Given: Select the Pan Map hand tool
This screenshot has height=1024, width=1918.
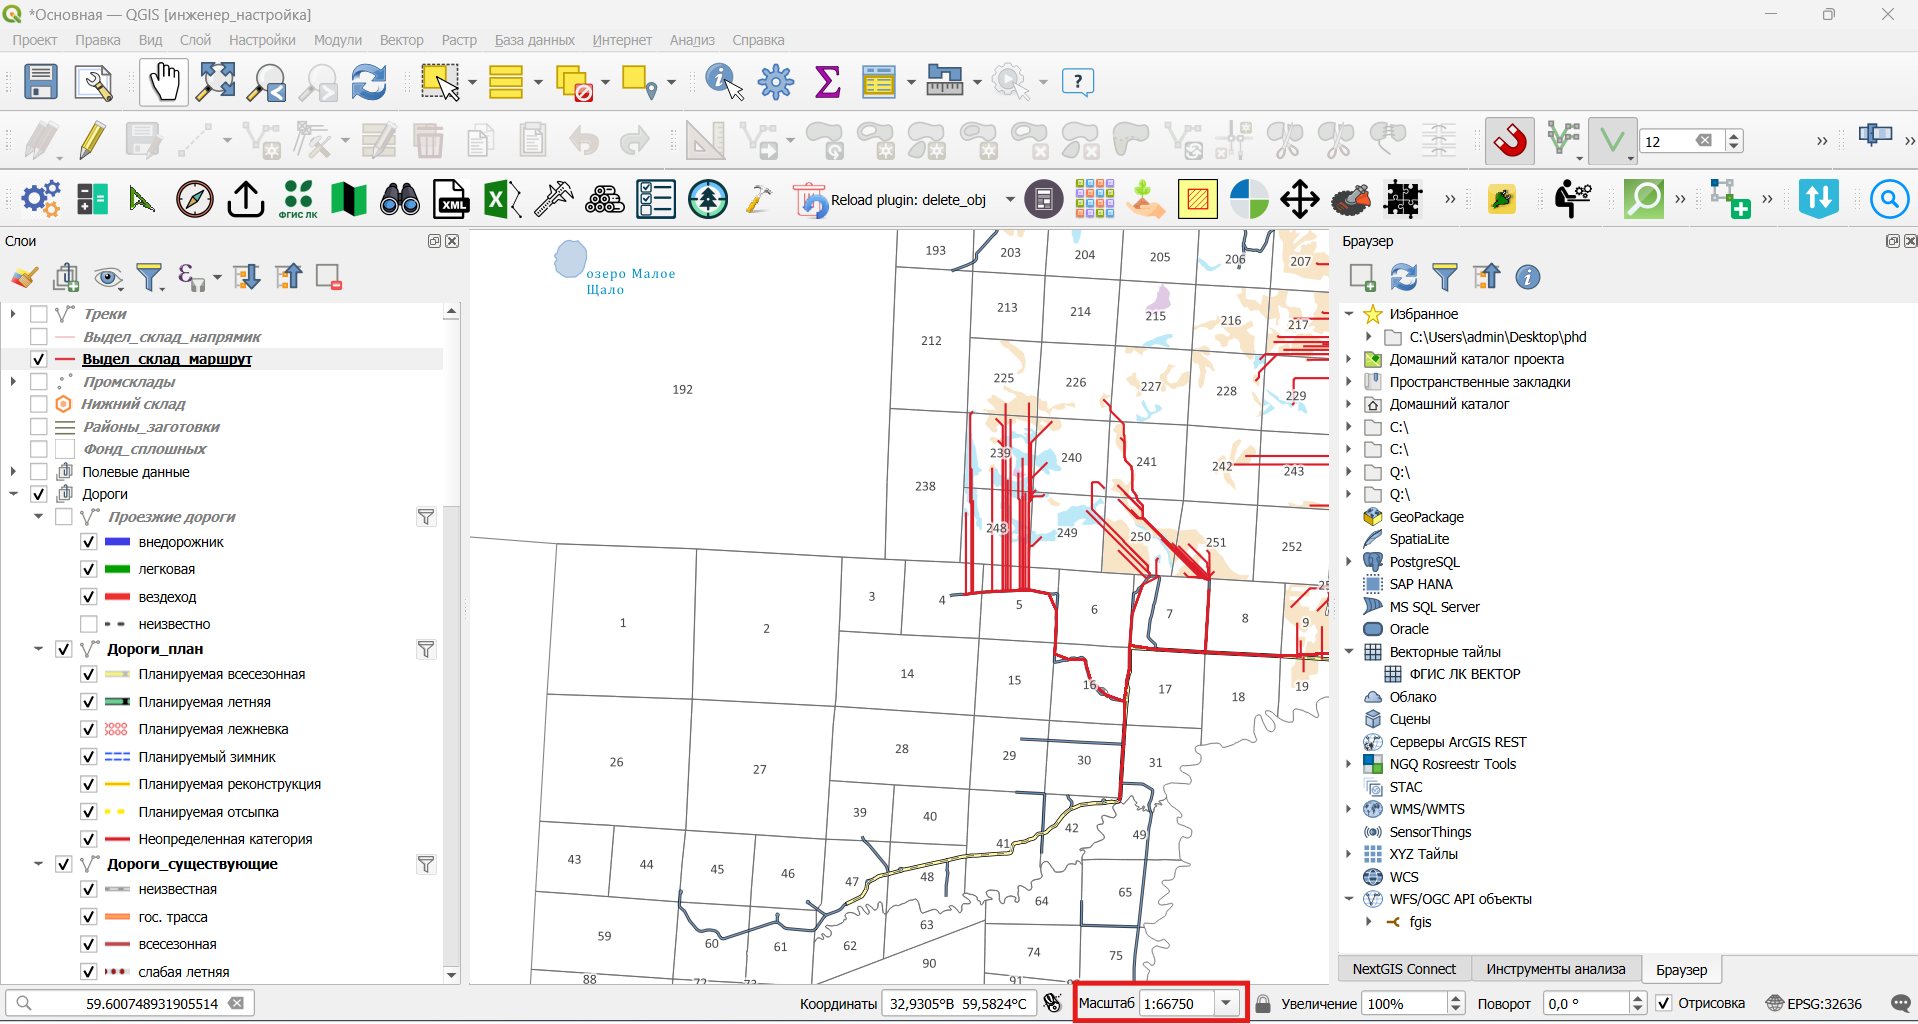Looking at the screenshot, I should coord(163,81).
